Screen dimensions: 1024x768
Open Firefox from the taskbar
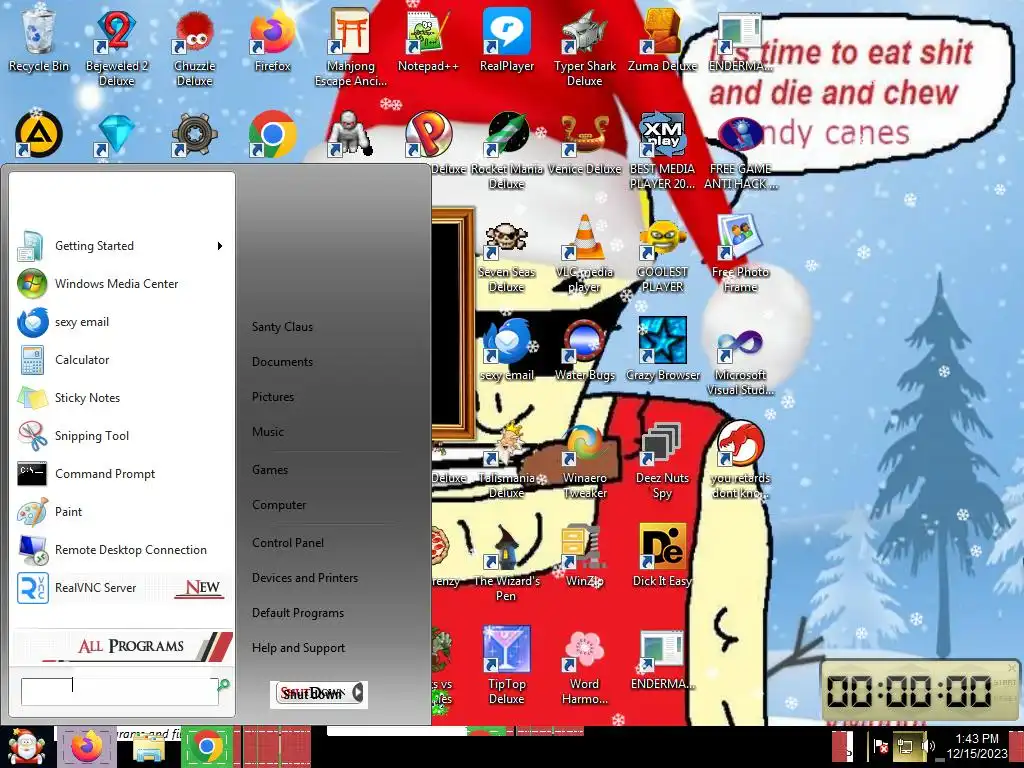tap(86, 747)
